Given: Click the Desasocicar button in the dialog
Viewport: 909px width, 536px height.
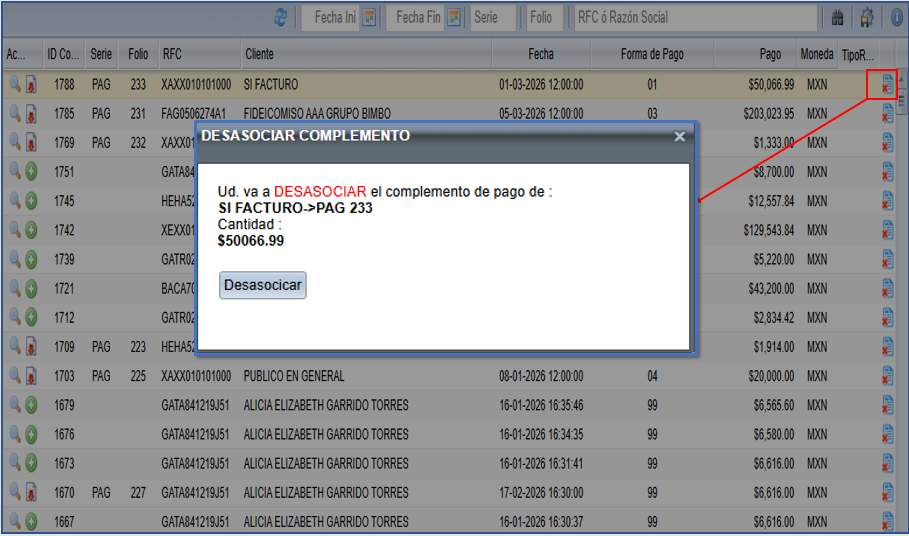Looking at the screenshot, I should pyautogui.click(x=262, y=285).
